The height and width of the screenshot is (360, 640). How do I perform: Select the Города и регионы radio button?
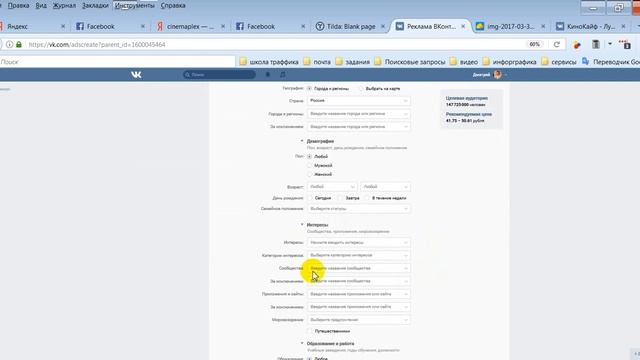(309, 89)
